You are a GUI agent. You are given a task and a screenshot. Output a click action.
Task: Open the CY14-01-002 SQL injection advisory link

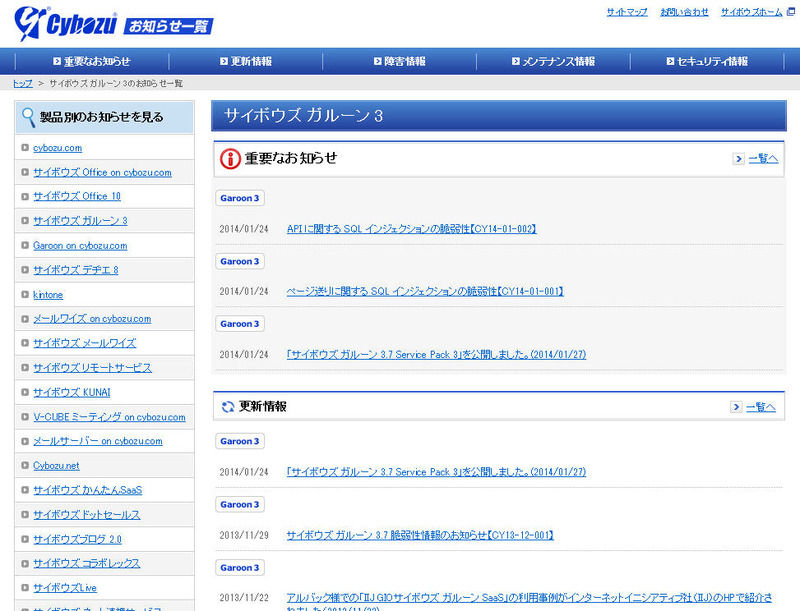click(x=412, y=229)
